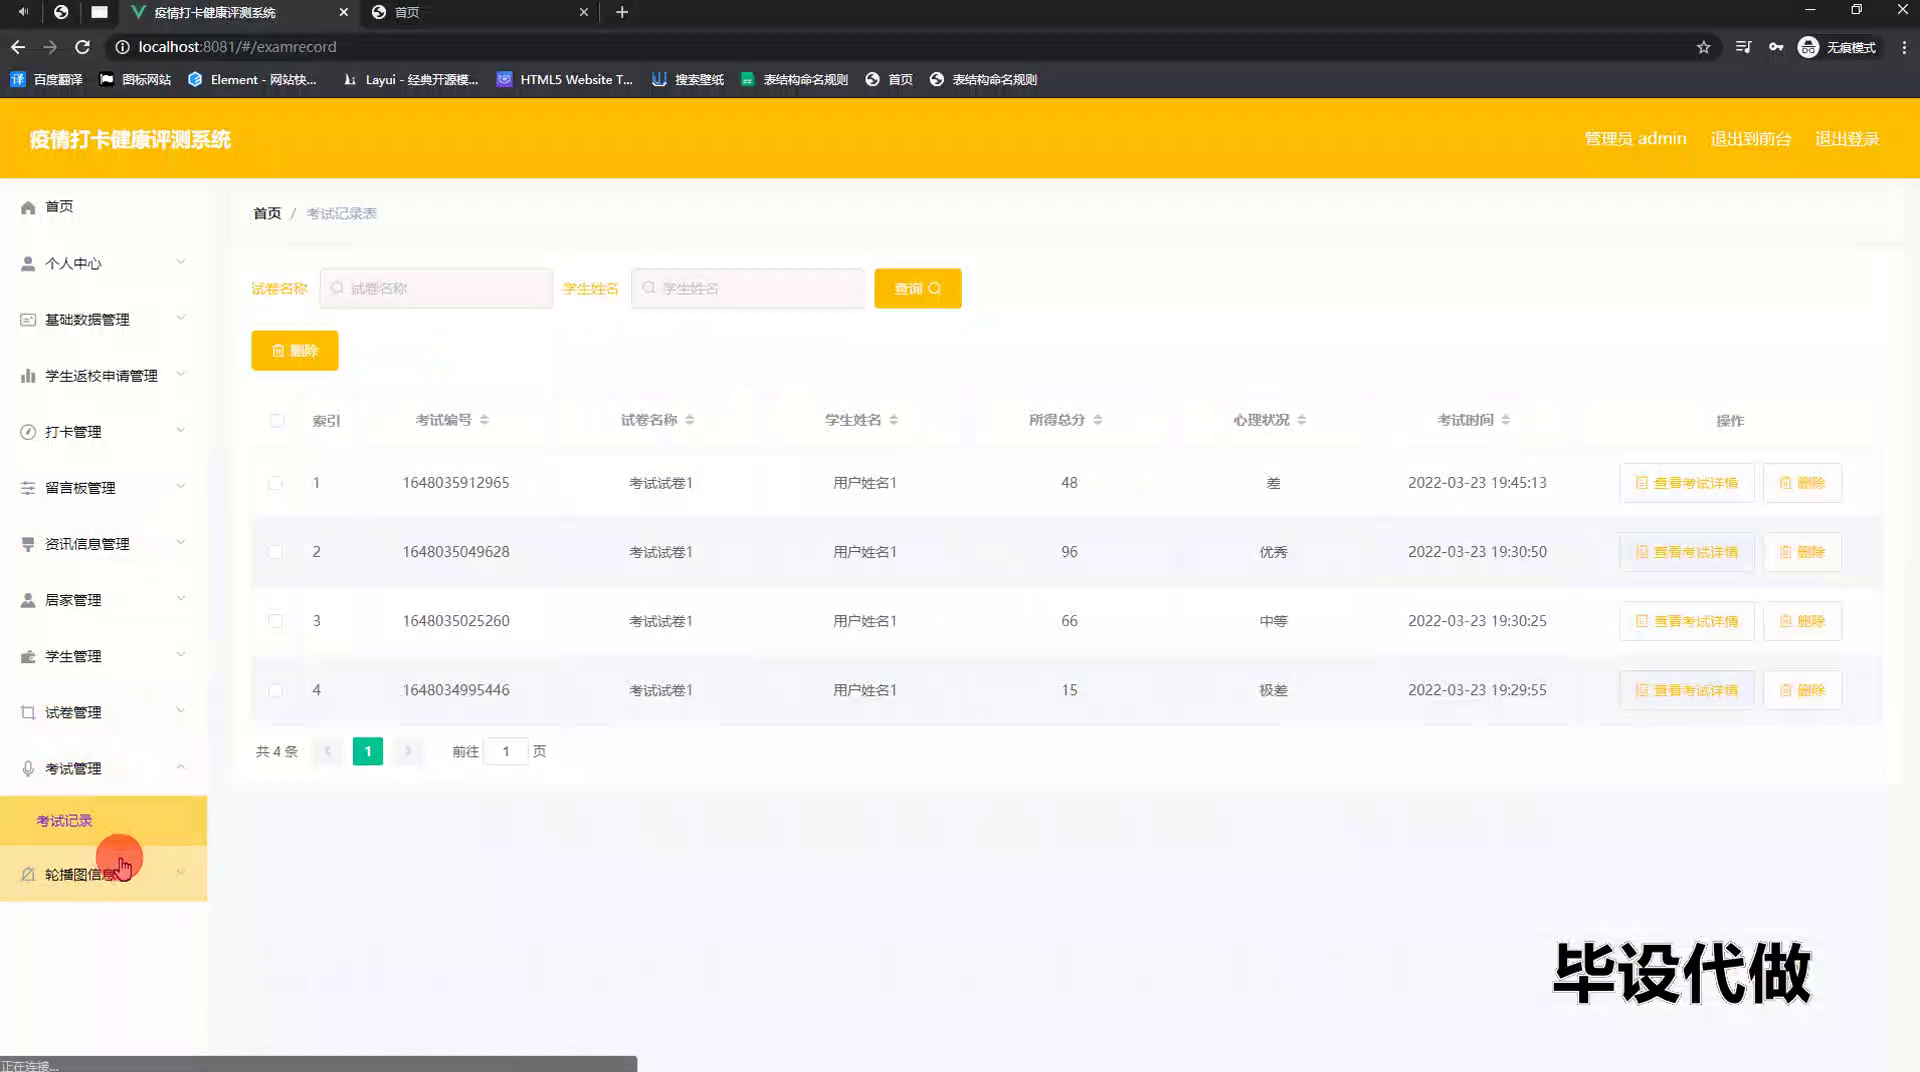The image size is (1920, 1072).
Task: Open 百度翻译 bookmark
Action: coord(47,80)
